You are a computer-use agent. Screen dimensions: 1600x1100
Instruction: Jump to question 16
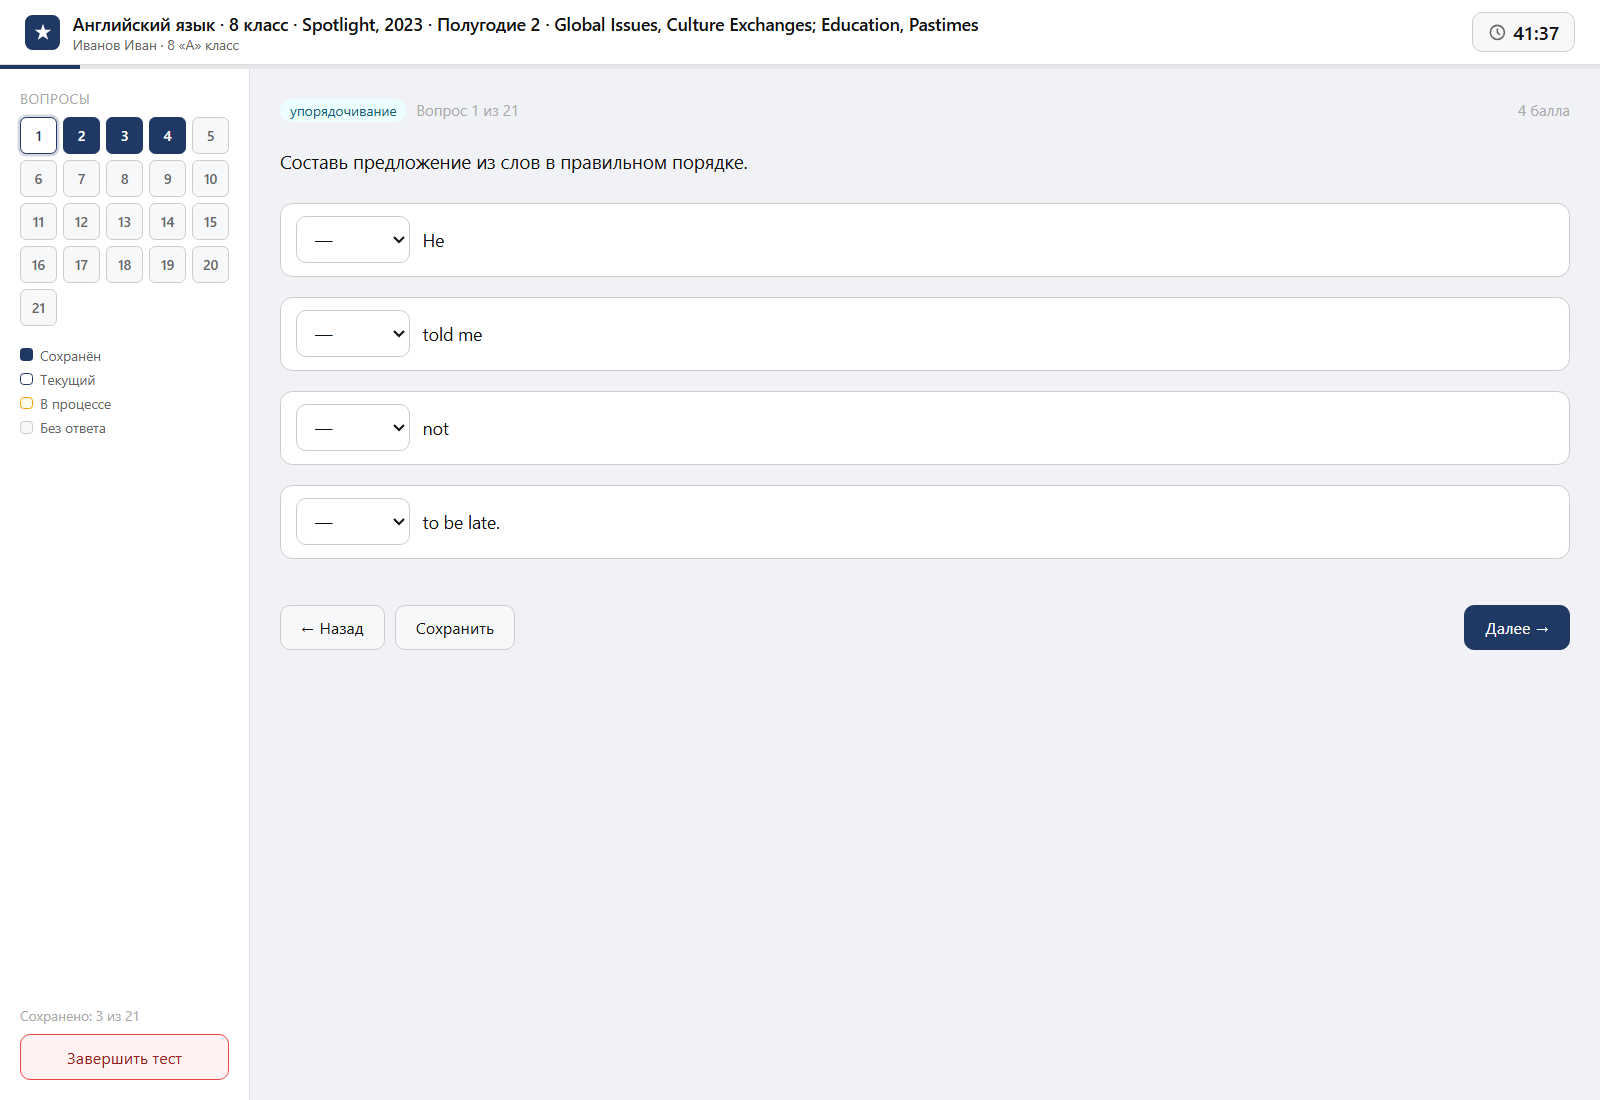38,265
